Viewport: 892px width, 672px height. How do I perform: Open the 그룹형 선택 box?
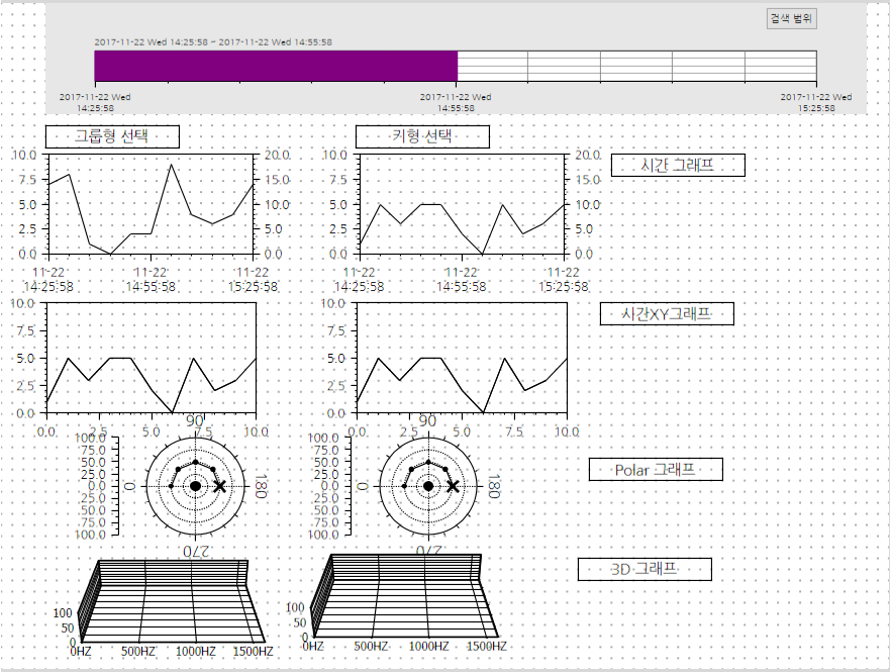(x=113, y=137)
